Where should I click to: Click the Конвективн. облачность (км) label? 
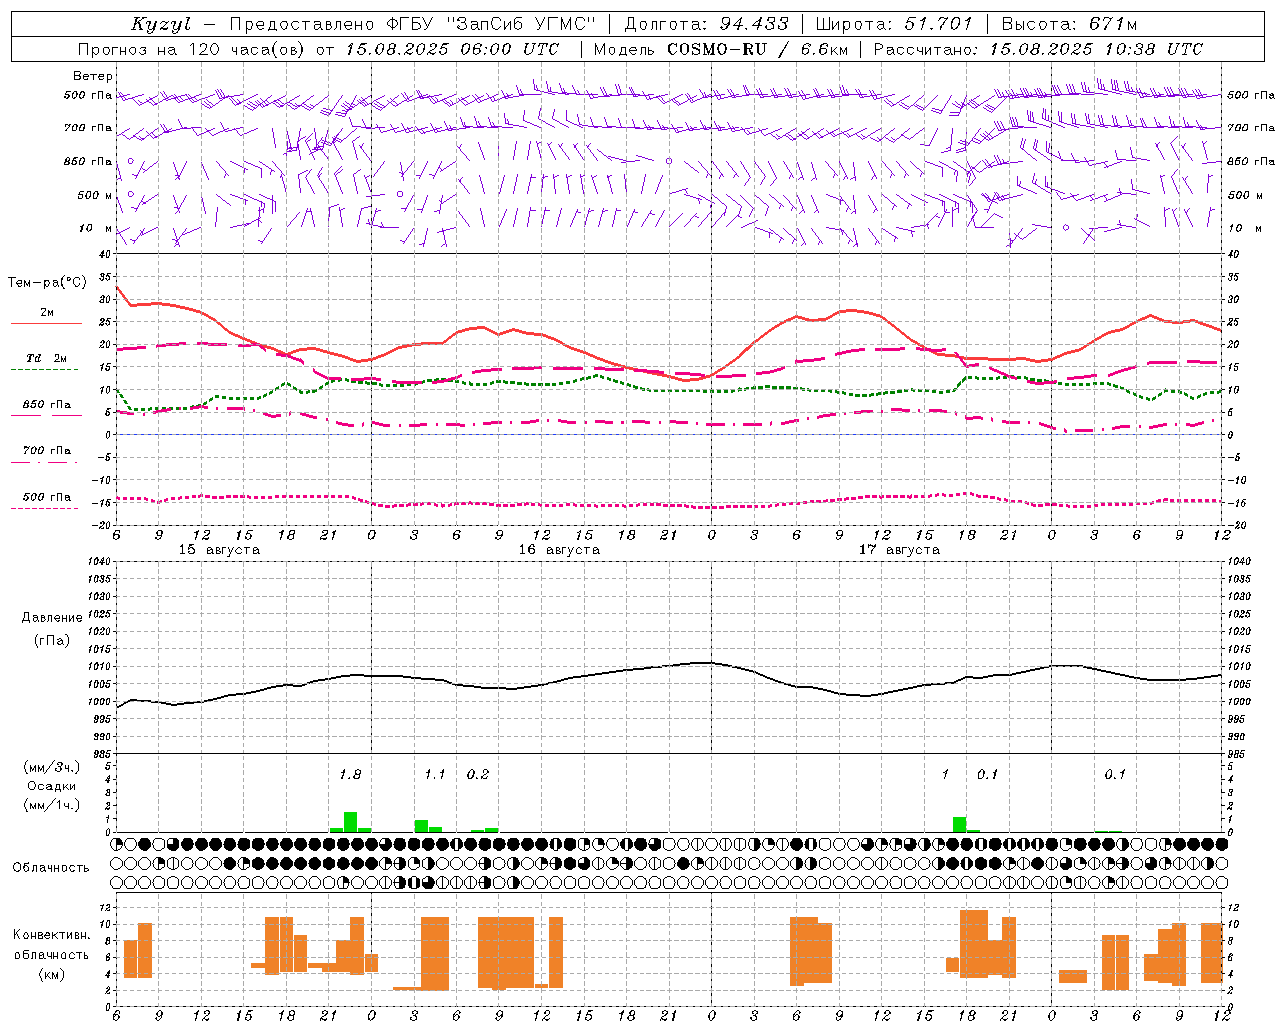pyautogui.click(x=52, y=954)
